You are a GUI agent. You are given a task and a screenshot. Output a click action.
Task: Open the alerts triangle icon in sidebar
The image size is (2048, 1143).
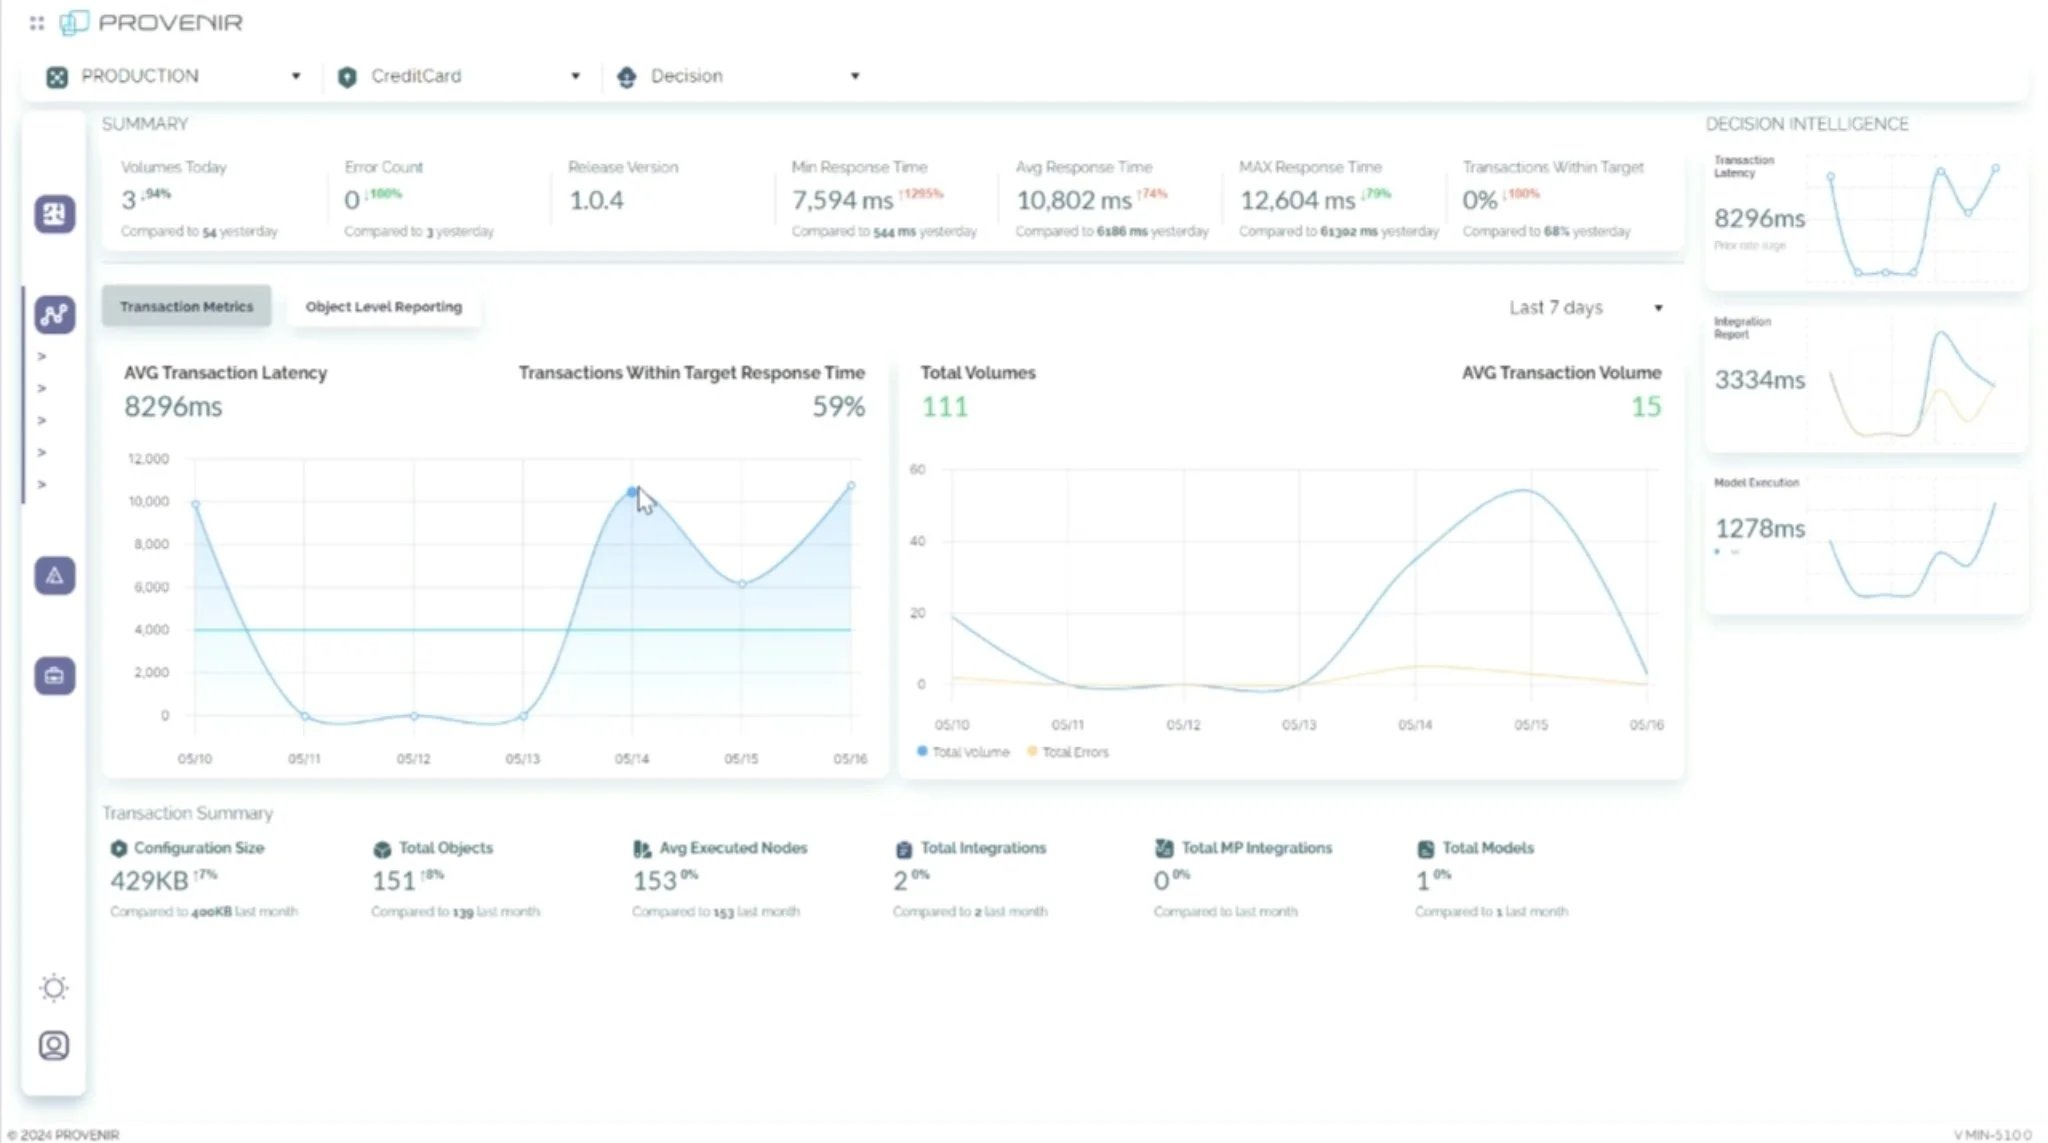coord(55,576)
